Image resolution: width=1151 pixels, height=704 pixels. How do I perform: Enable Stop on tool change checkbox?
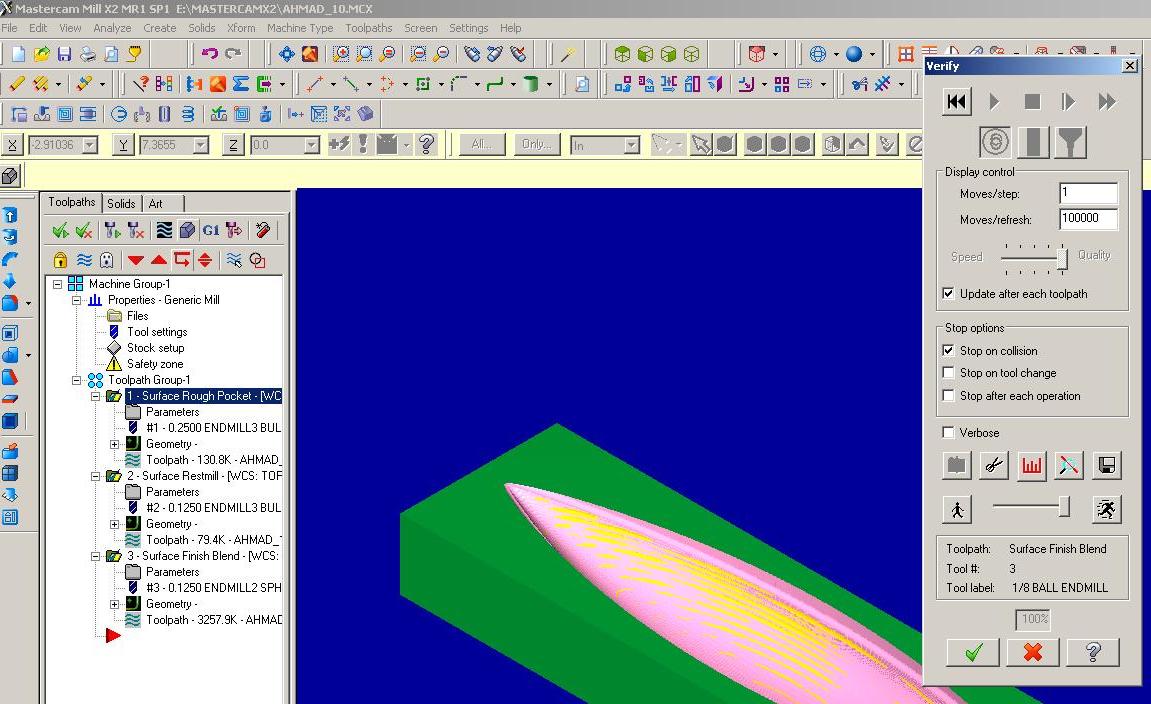[948, 372]
